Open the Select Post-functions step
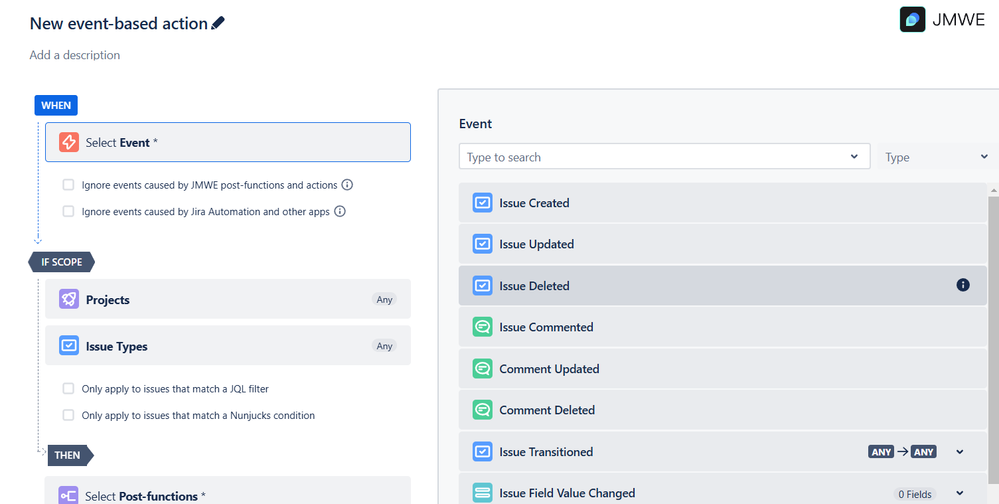999x504 pixels. point(227,491)
